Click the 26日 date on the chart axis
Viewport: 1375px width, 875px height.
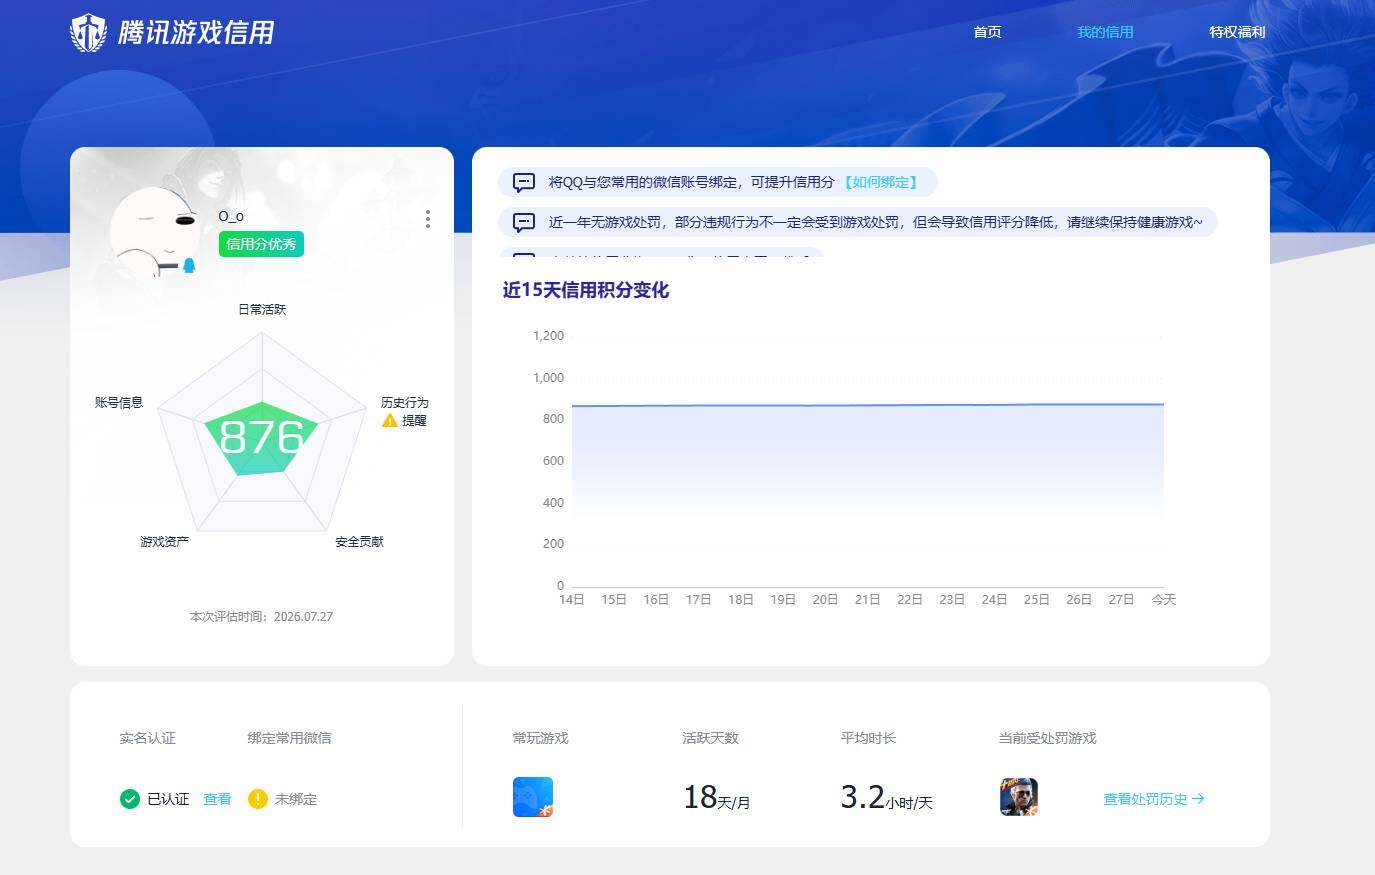coord(1079,600)
